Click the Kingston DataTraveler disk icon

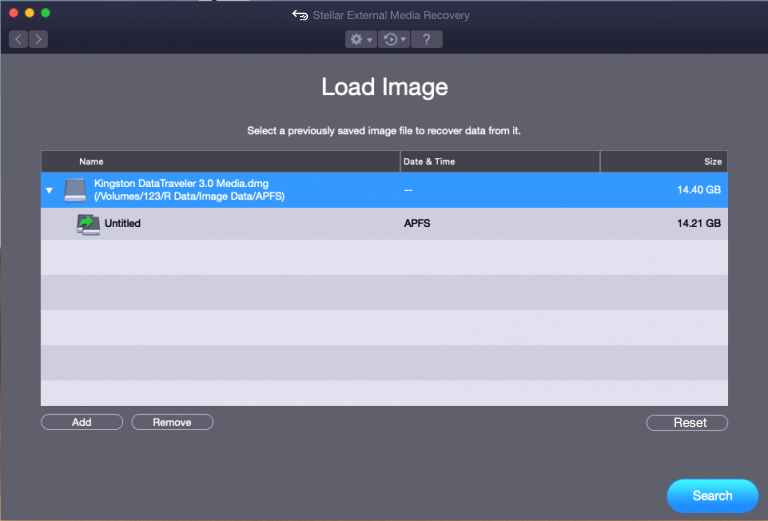pos(75,190)
